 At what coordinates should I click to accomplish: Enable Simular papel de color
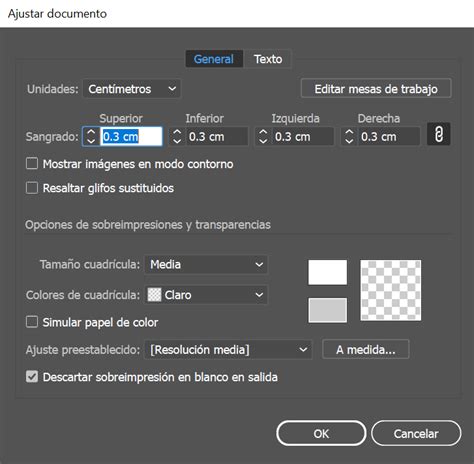[x=32, y=322]
